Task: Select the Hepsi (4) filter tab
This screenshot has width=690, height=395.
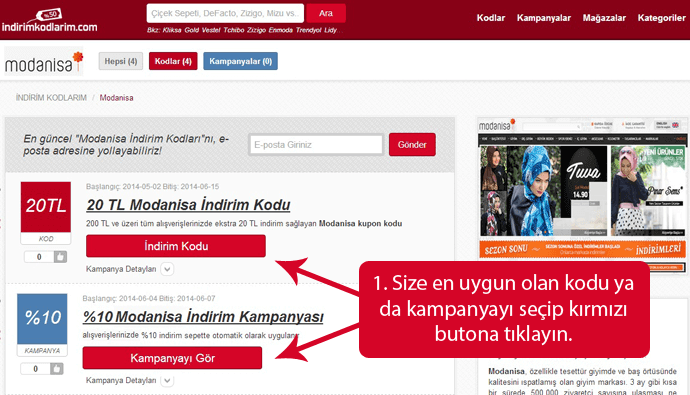Action: [121, 61]
